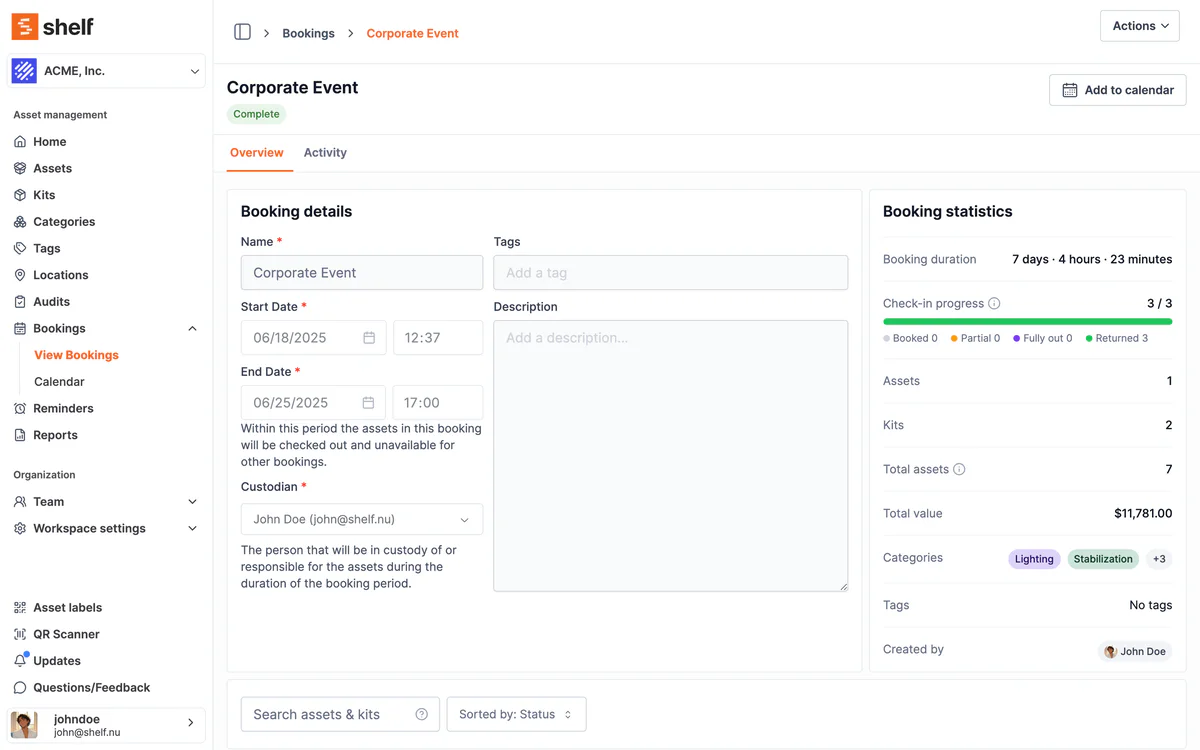Screen dimensions: 1200x750
Task: Click the Returned 3 legend label
Action: [x=1117, y=338]
